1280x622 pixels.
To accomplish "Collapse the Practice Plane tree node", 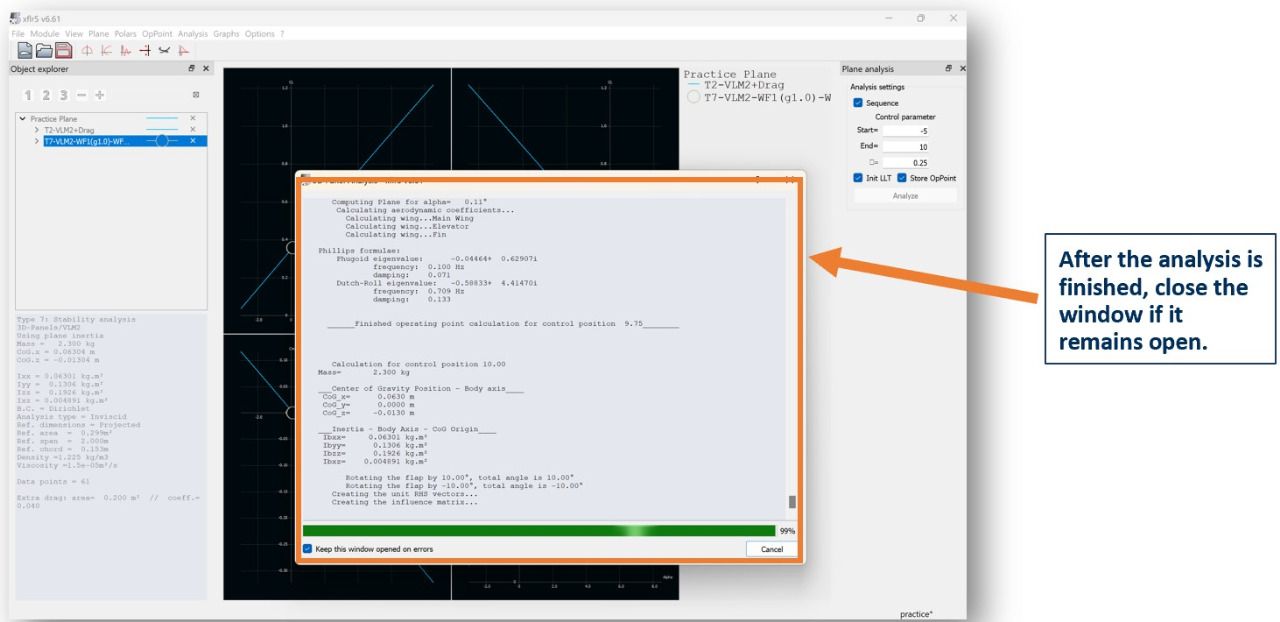I will point(23,119).
